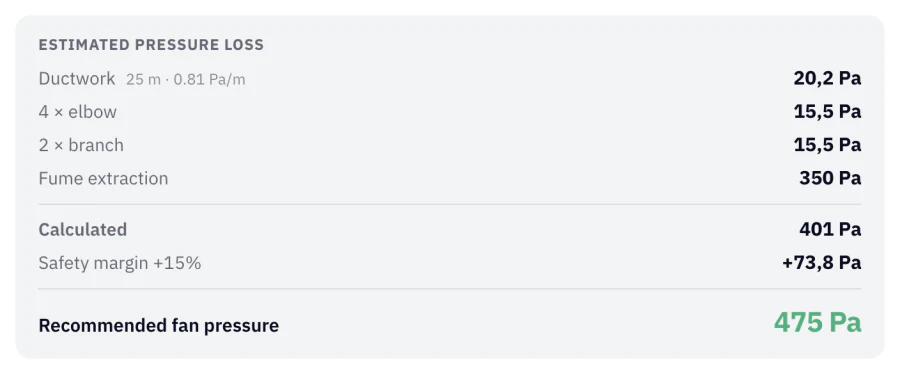Click the Estimated Pressure Loss heading
The image size is (900, 374).
point(151,45)
